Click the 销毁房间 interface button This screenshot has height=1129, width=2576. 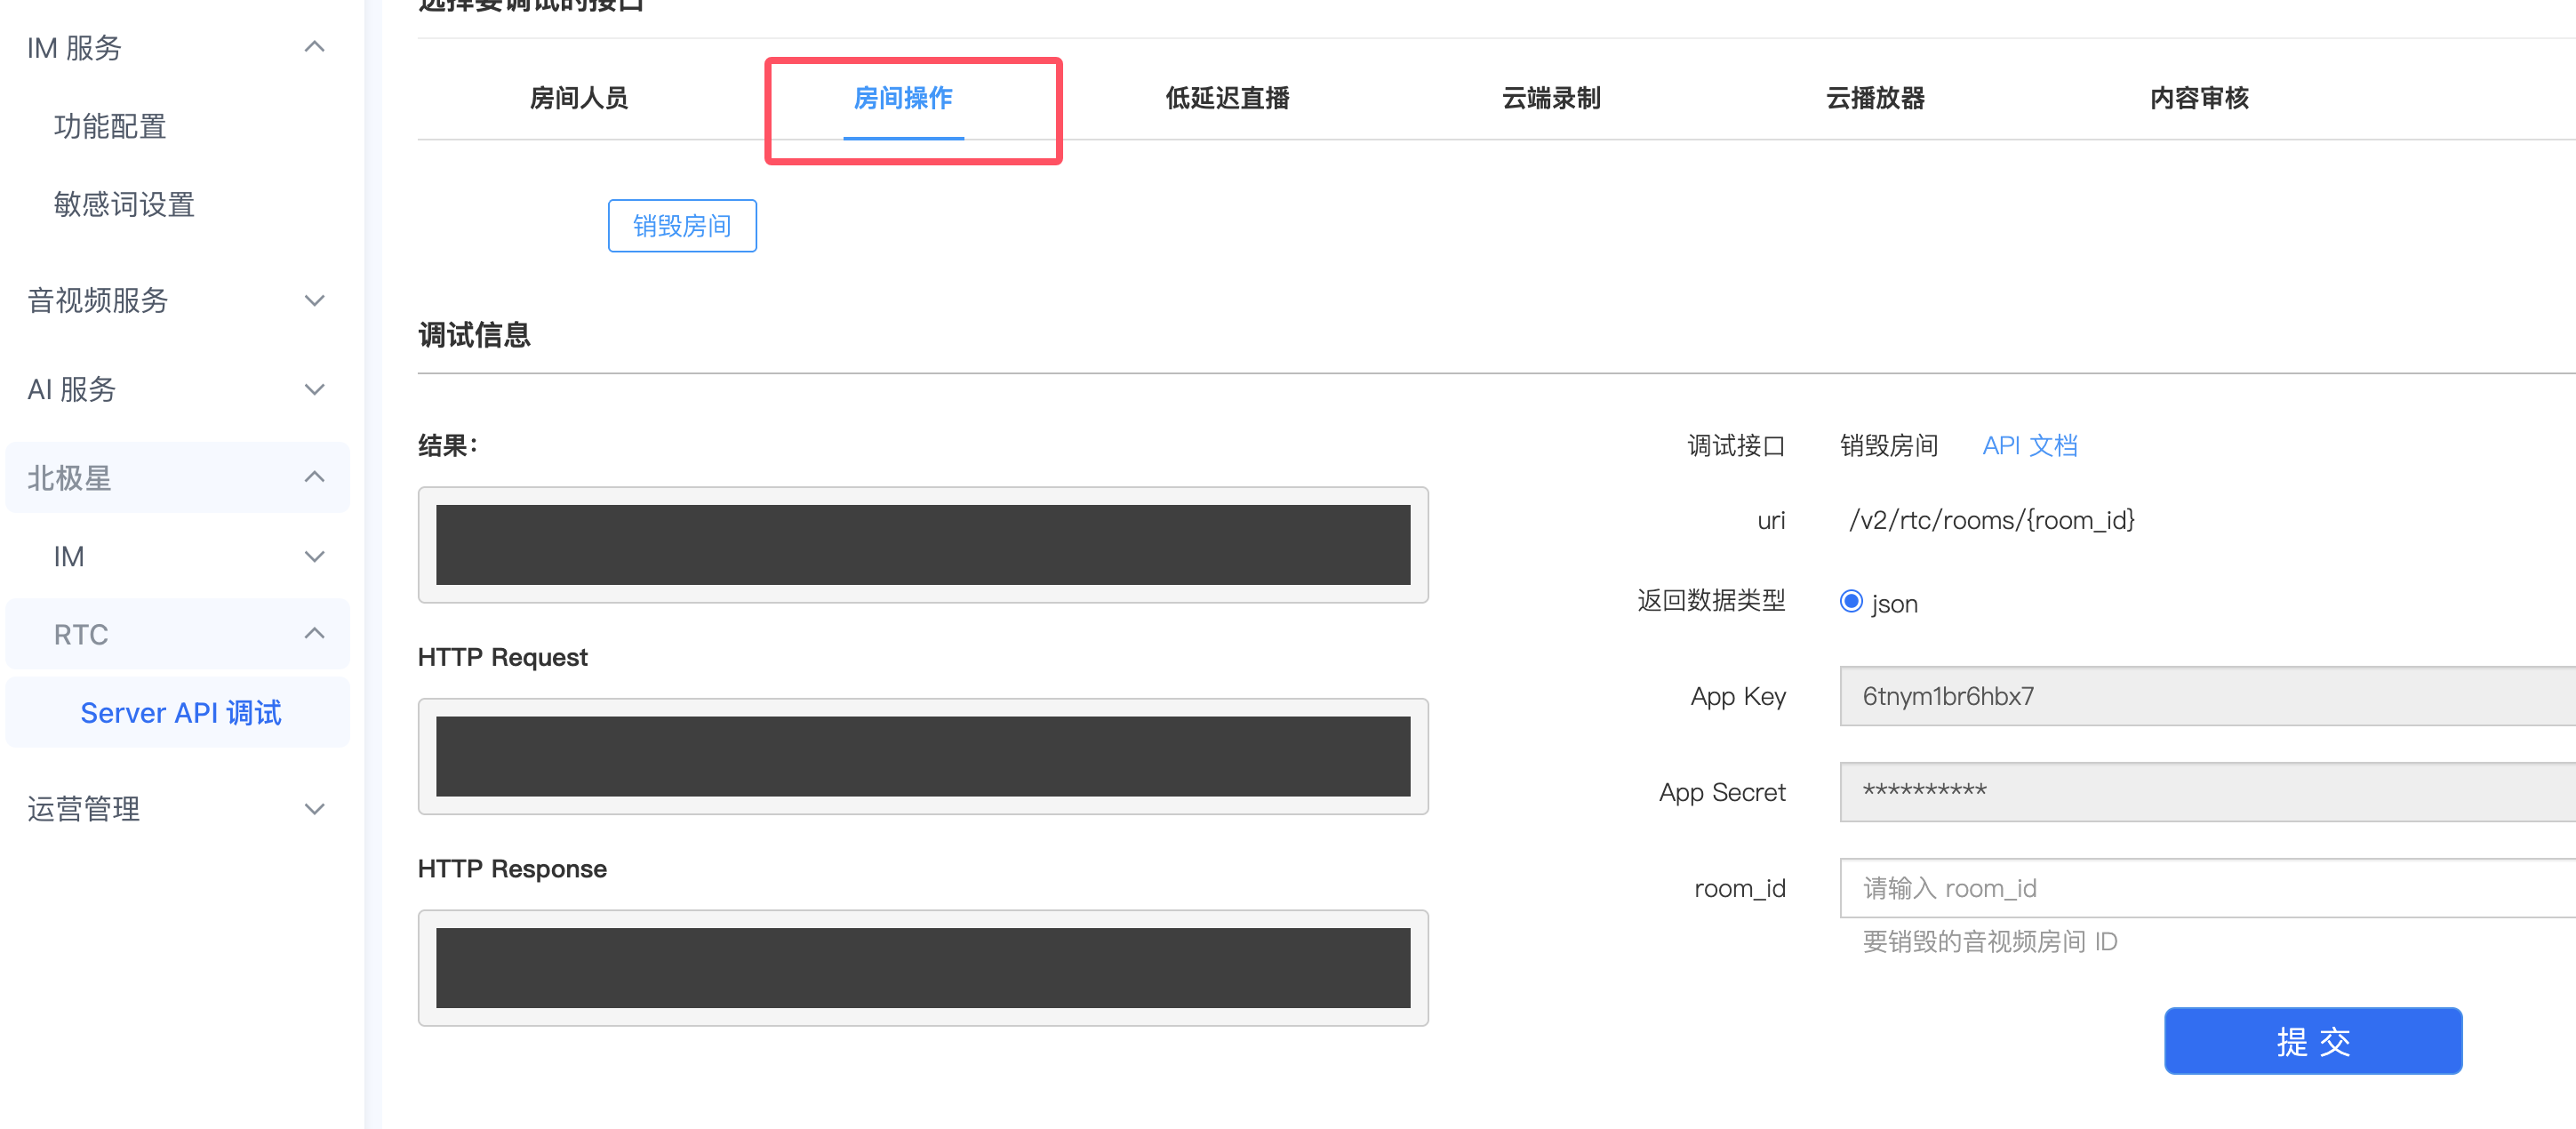click(682, 226)
